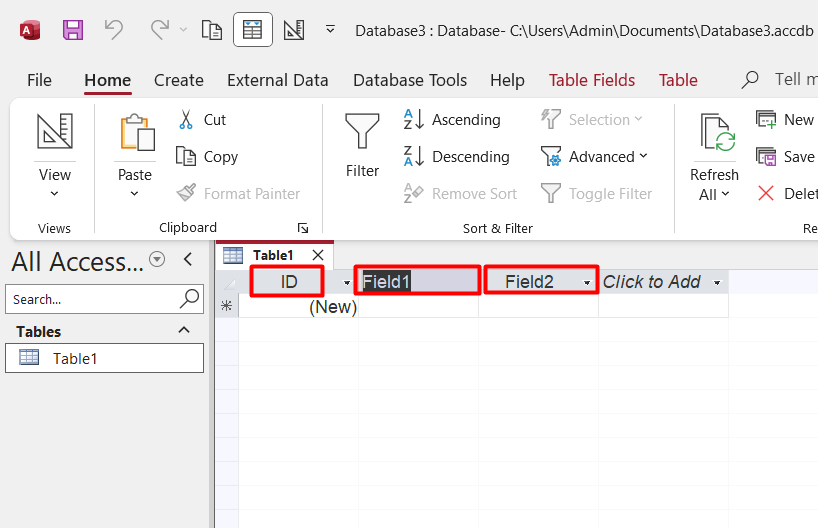Click Save record in Records group
The height and width of the screenshot is (528, 818).
[785, 157]
